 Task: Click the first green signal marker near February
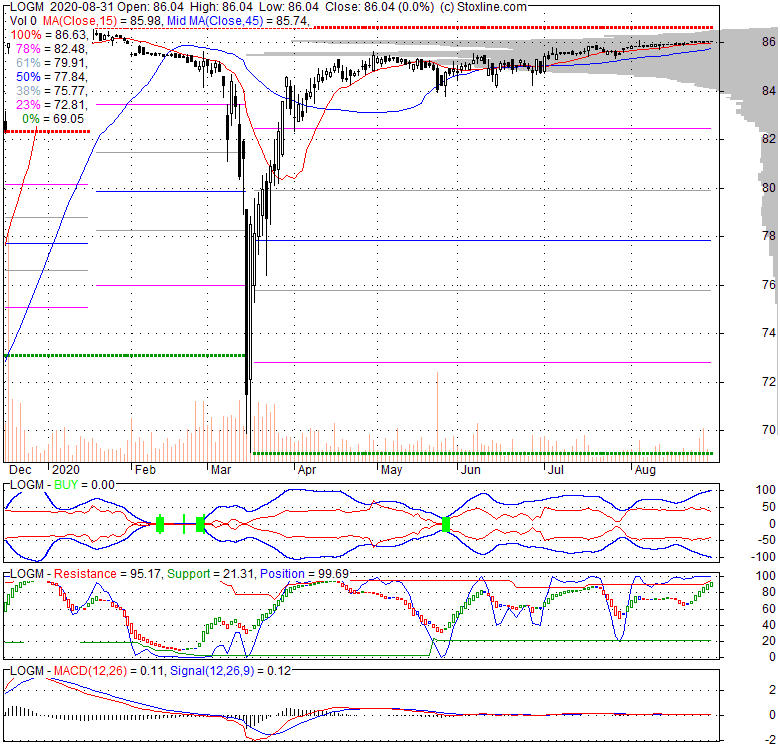tap(160, 524)
